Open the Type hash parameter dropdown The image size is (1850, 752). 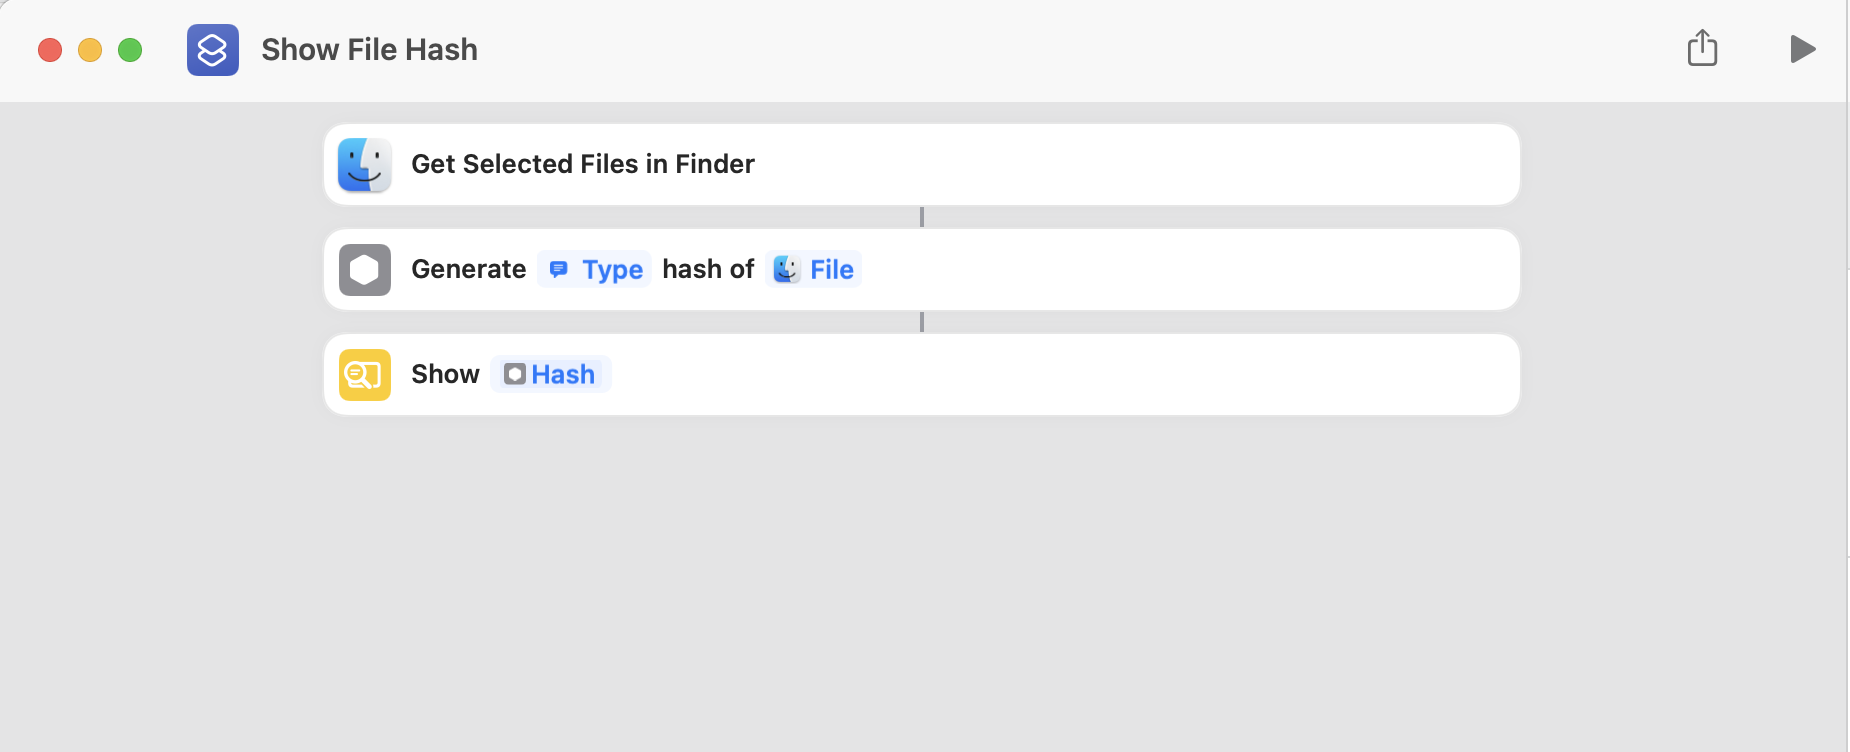pos(595,269)
